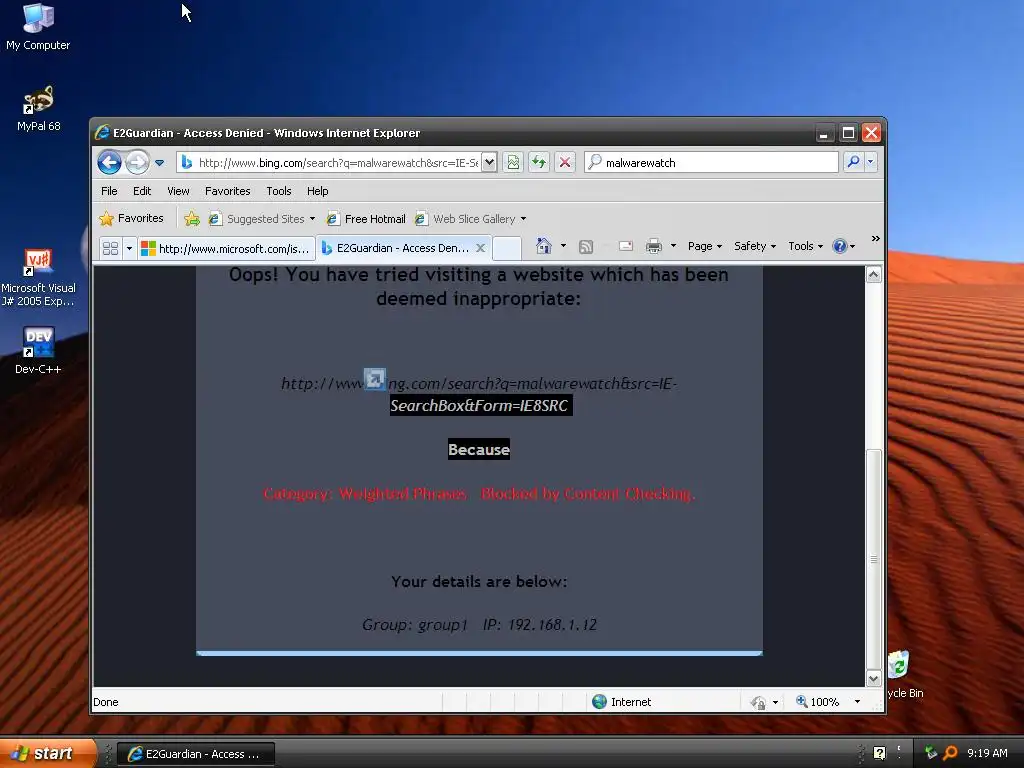
Task: Switch to the microsoft.com tab
Action: tap(226, 248)
